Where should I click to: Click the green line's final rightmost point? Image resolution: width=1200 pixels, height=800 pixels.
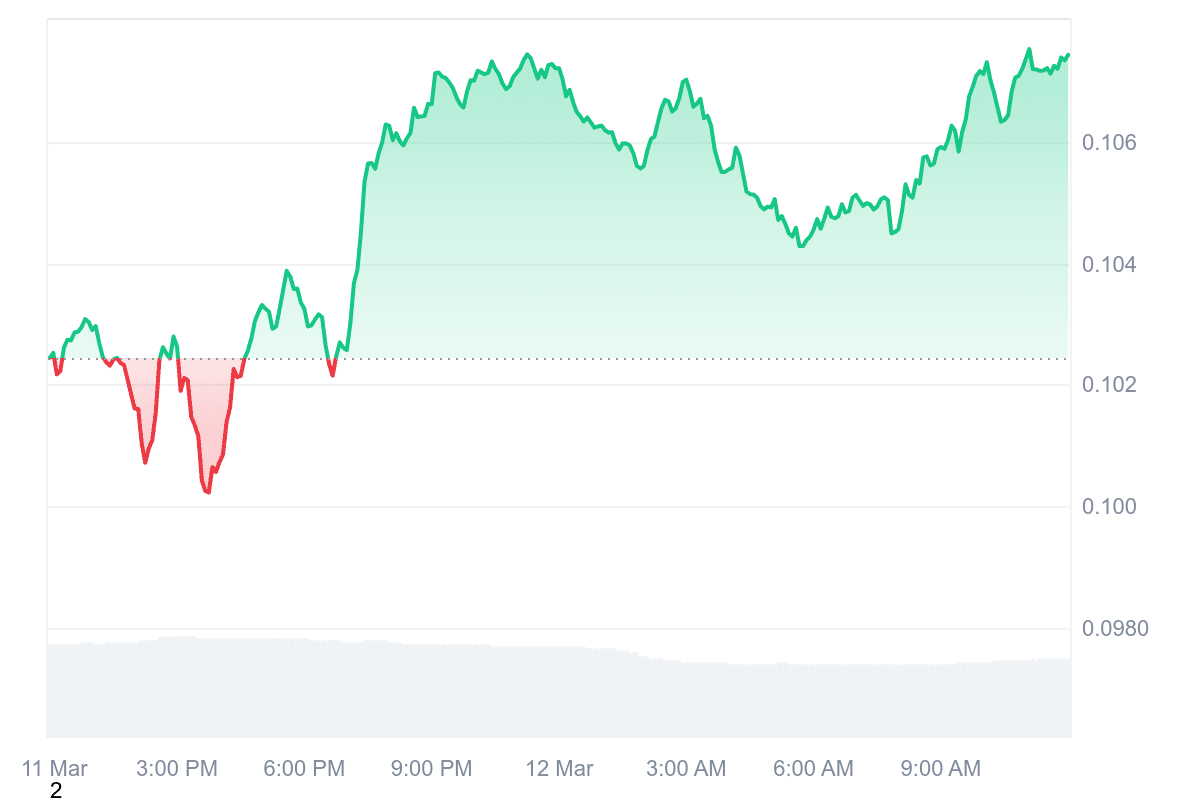tap(1068, 55)
